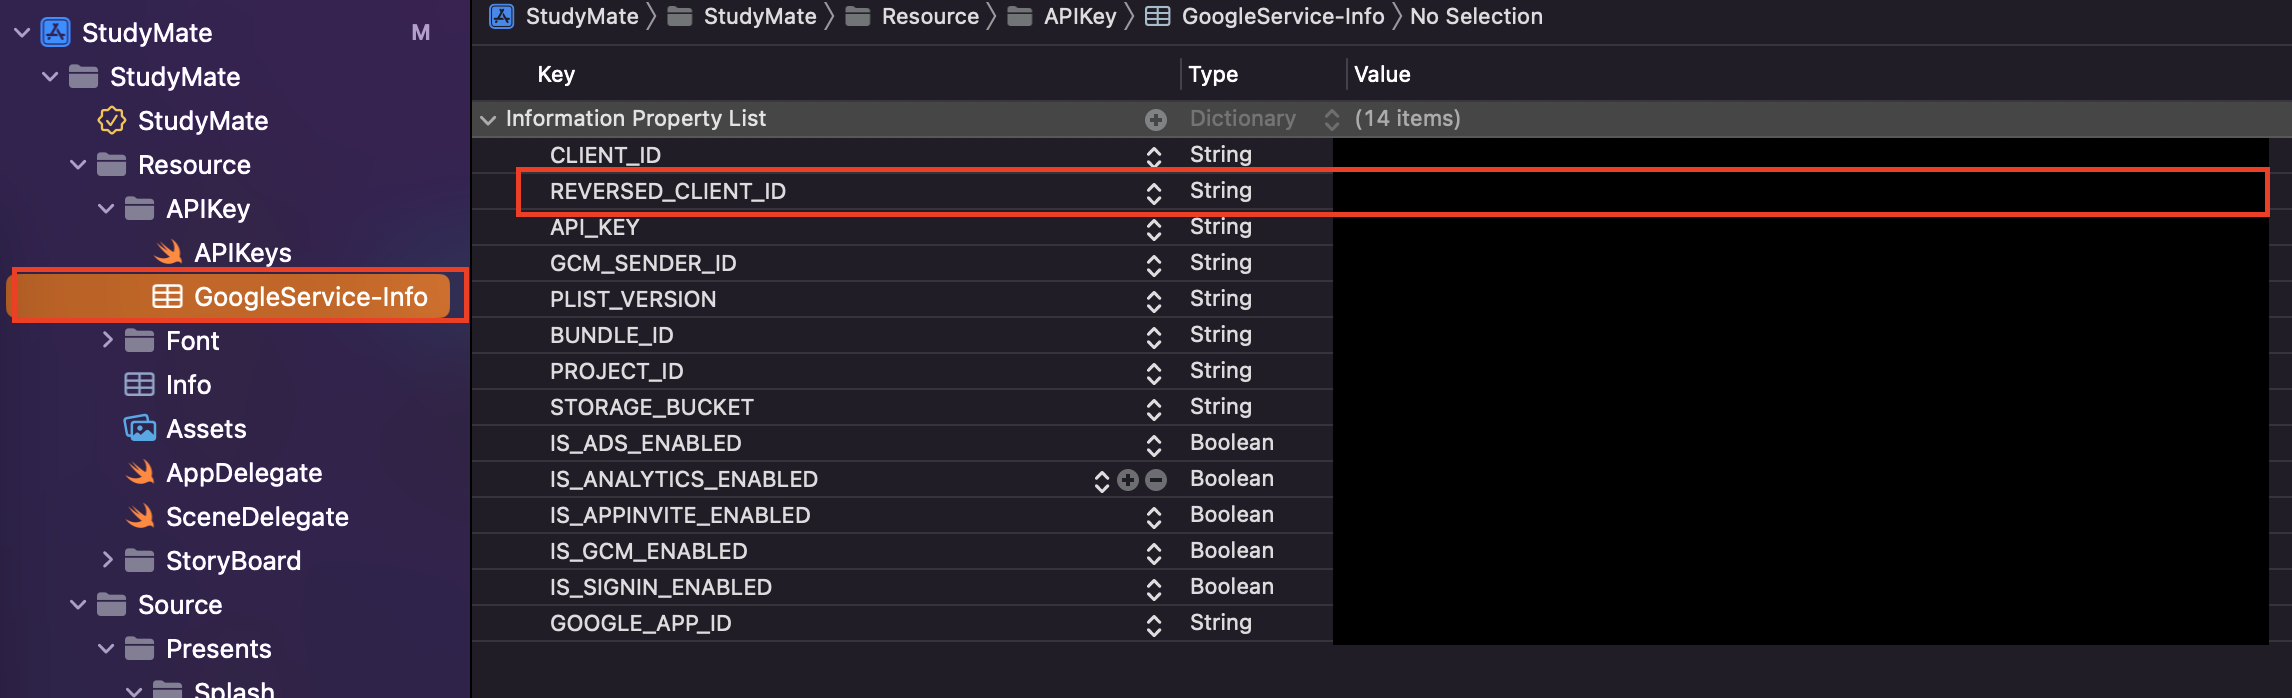Click the StudyMate project icon in navigator
This screenshot has height=698, width=2292.
55,32
